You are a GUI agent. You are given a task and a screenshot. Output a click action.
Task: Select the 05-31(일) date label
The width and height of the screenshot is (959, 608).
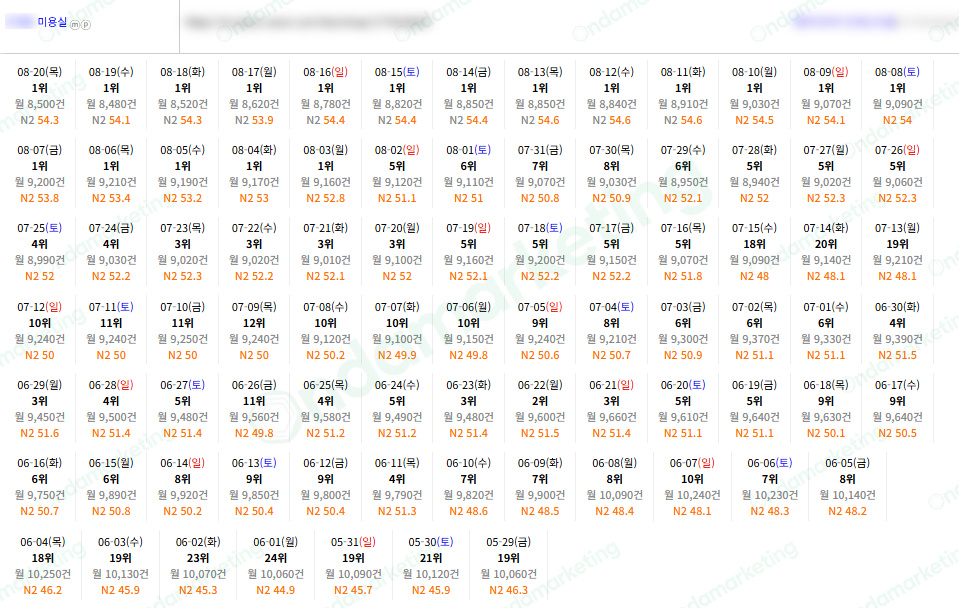pyautogui.click(x=354, y=542)
